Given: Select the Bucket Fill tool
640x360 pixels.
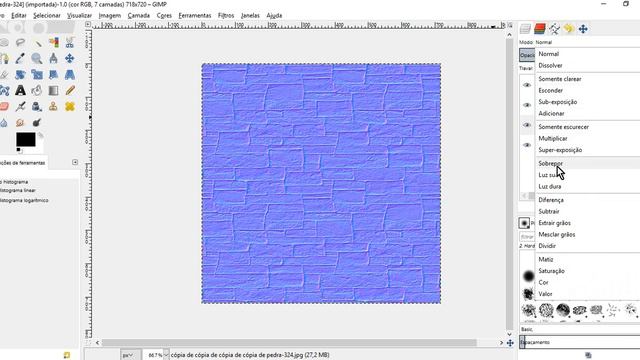Looking at the screenshot, I should (x=37, y=91).
